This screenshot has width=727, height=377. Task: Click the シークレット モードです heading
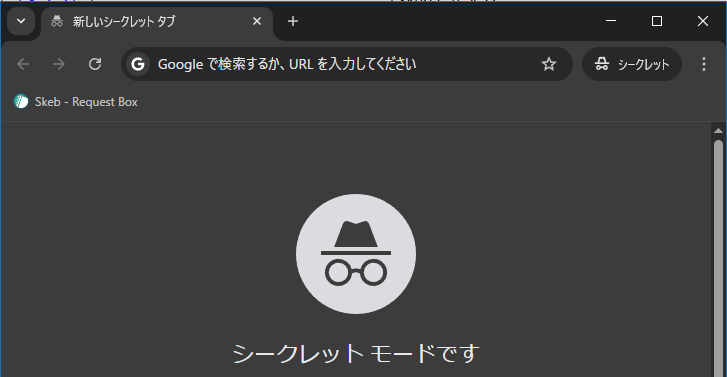356,354
